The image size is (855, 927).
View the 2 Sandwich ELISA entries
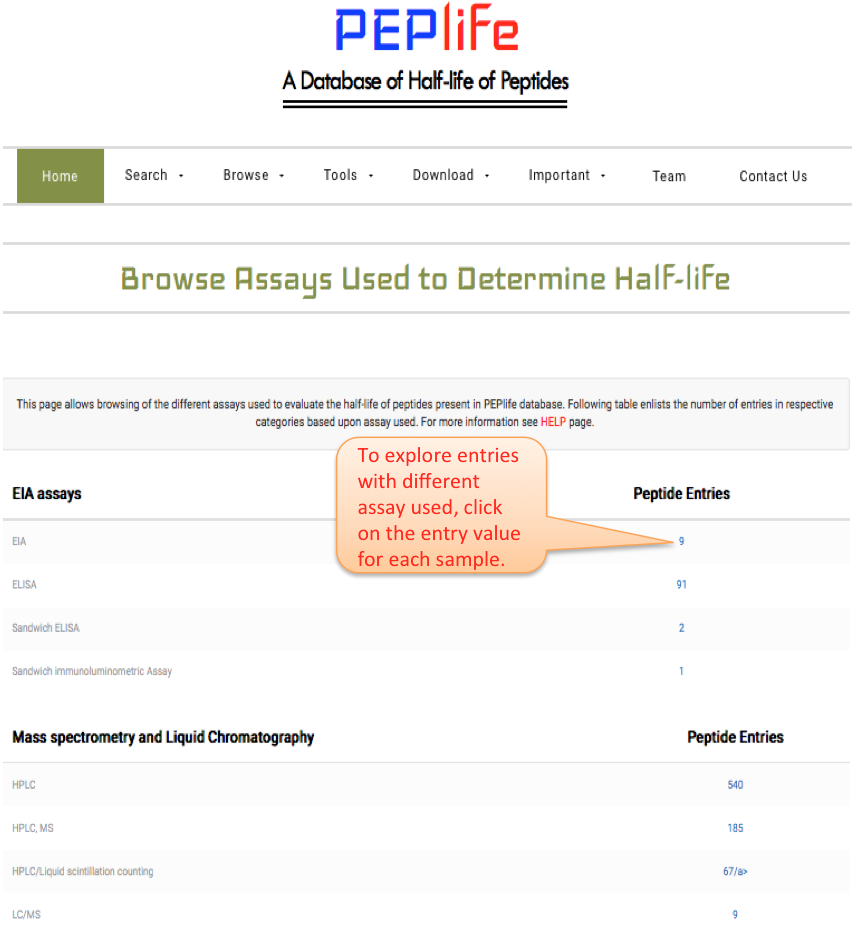(681, 628)
